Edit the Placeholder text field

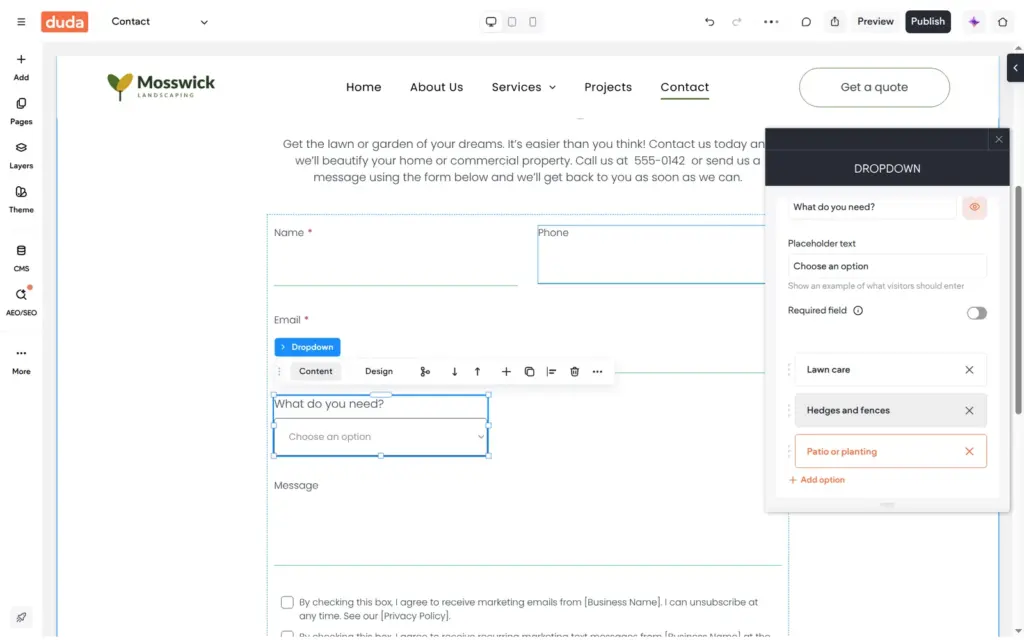point(887,266)
